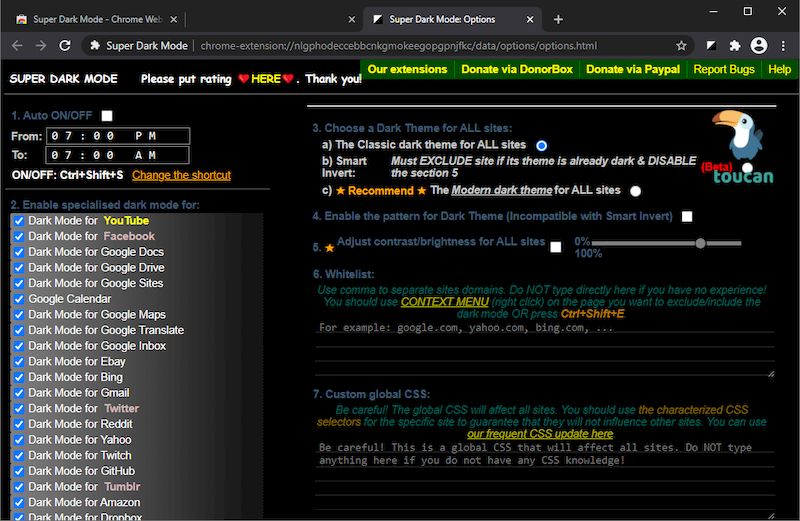Screen dimensions: 800x521
Task: Disable Dark Mode for Reddit
Action: click(x=19, y=425)
